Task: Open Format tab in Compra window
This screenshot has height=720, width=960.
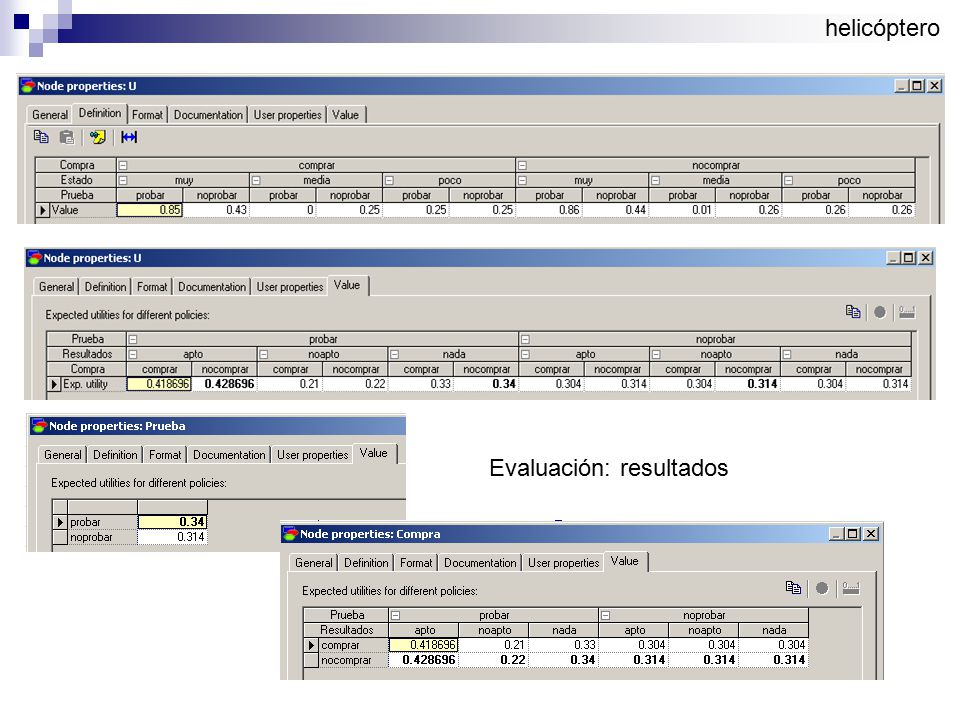Action: click(x=416, y=563)
